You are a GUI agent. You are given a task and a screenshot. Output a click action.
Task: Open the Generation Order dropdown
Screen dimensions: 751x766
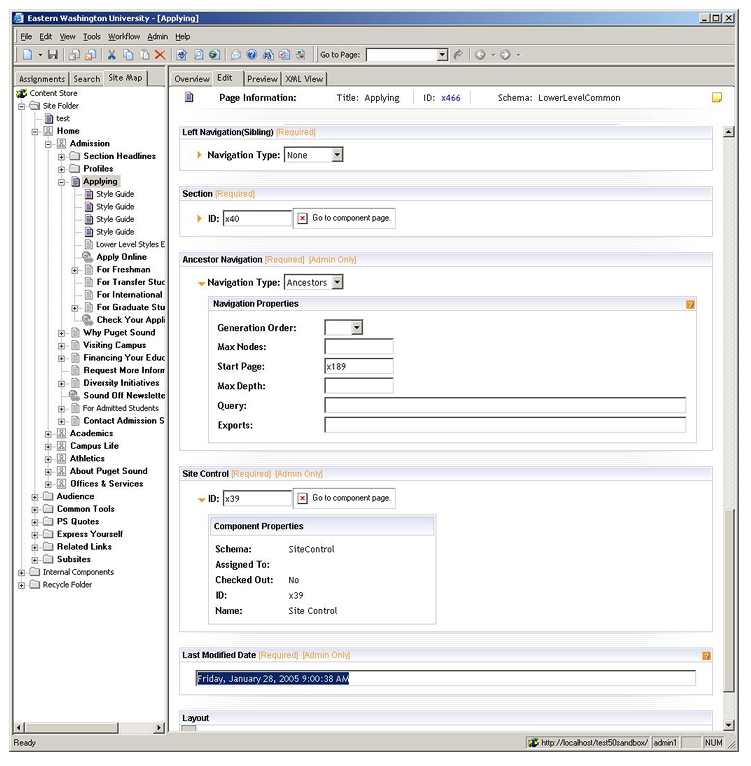tap(356, 328)
